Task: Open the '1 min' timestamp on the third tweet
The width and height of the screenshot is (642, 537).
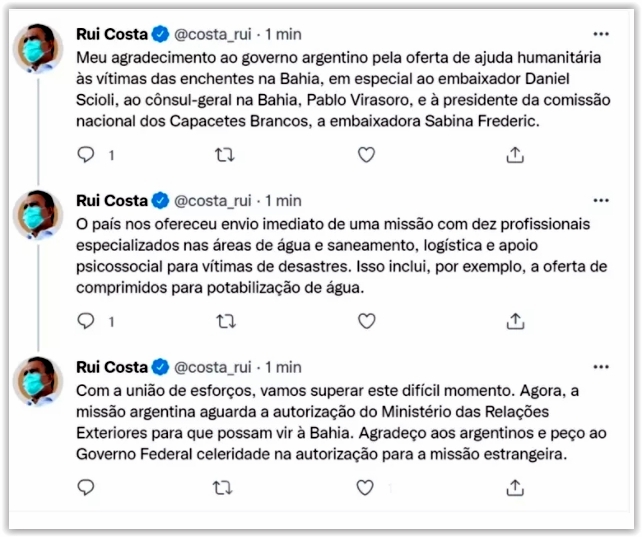Action: (x=283, y=366)
